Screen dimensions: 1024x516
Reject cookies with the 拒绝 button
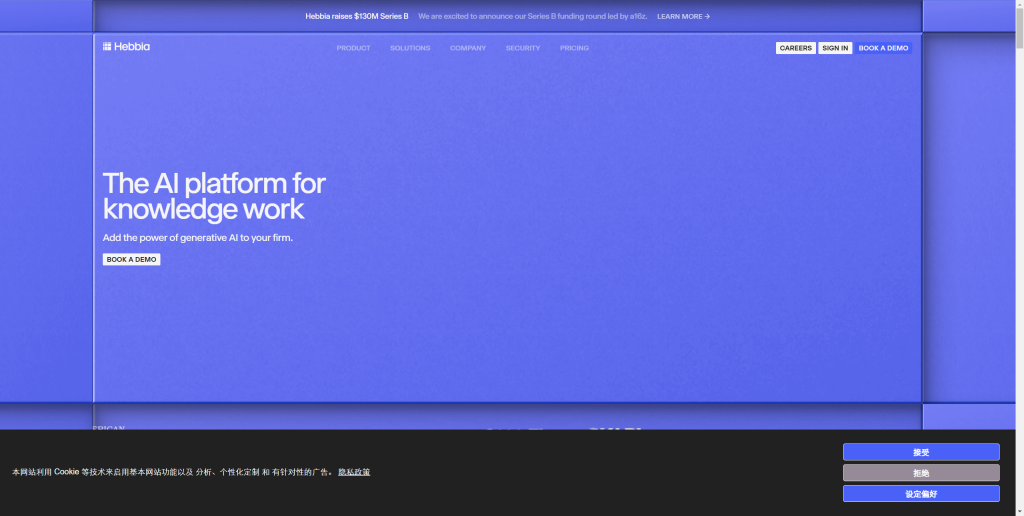point(921,473)
